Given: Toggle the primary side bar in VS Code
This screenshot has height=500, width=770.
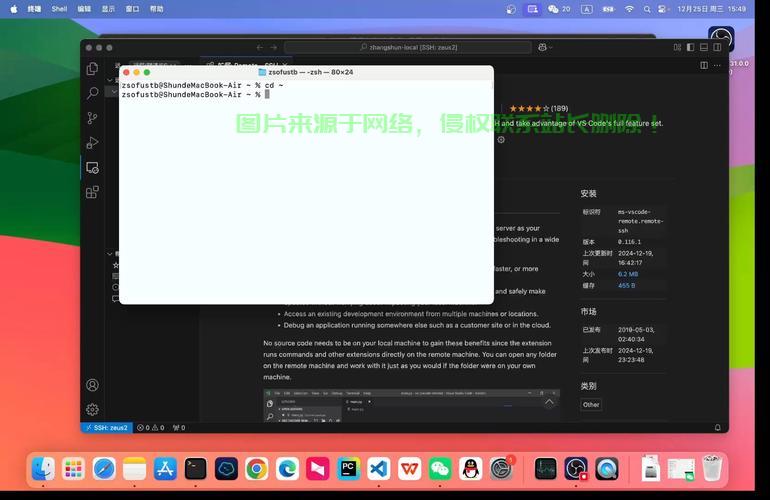Looking at the screenshot, I should (x=690, y=48).
